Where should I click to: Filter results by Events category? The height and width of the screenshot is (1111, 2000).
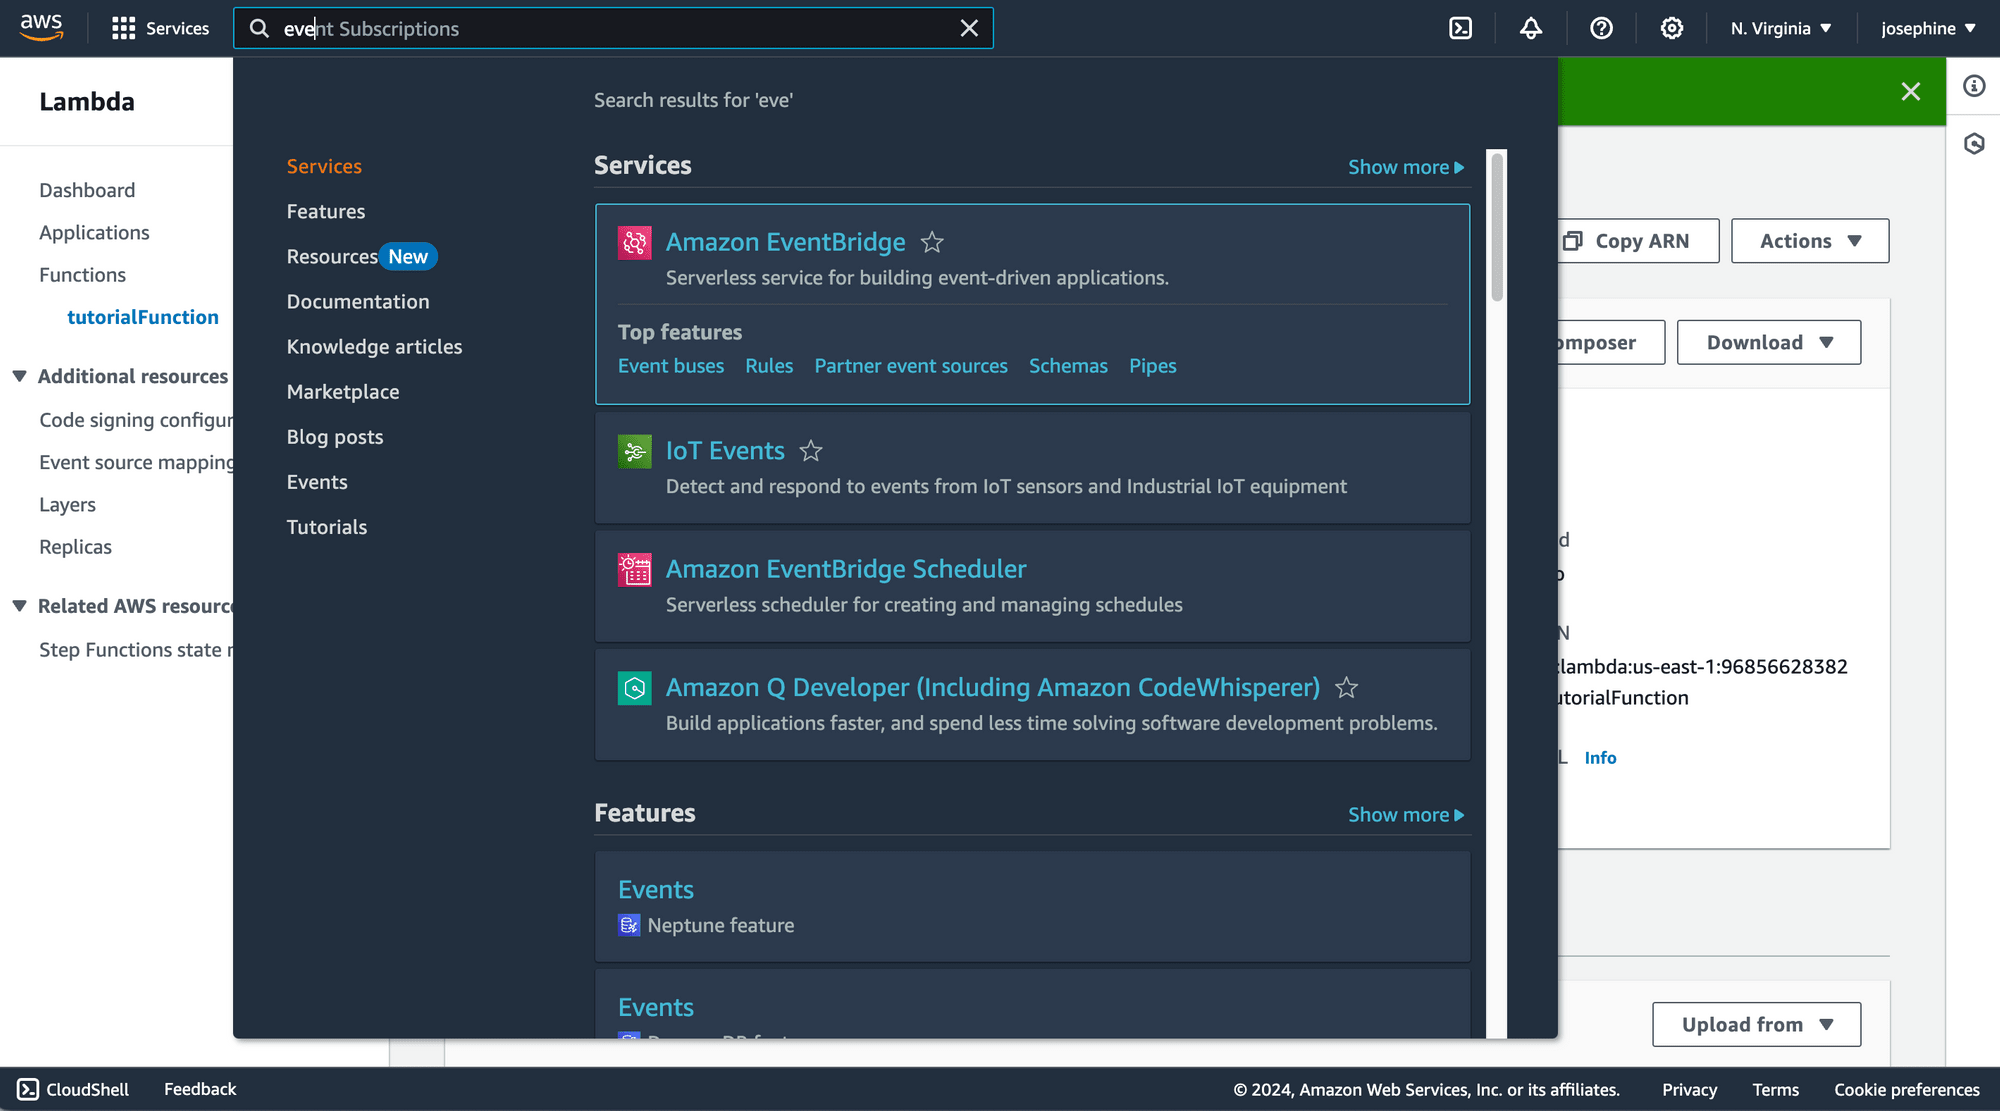(317, 481)
